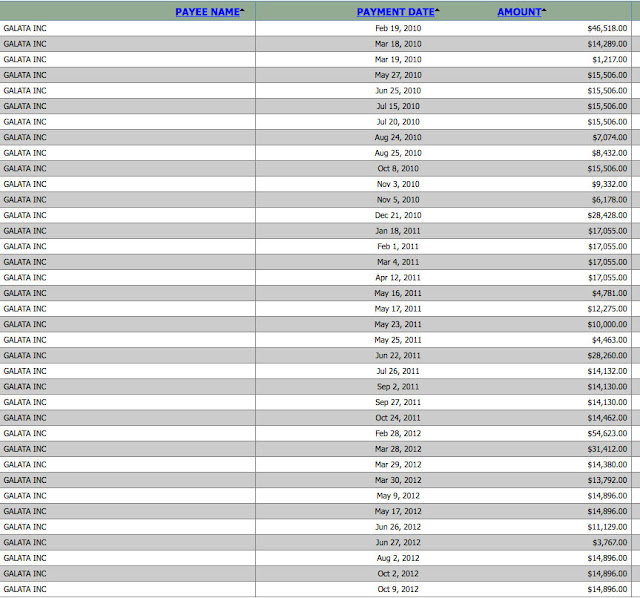Image resolution: width=640 pixels, height=598 pixels.
Task: Click the sort arrow next to PAYMENT DATE
Action: (x=437, y=10)
